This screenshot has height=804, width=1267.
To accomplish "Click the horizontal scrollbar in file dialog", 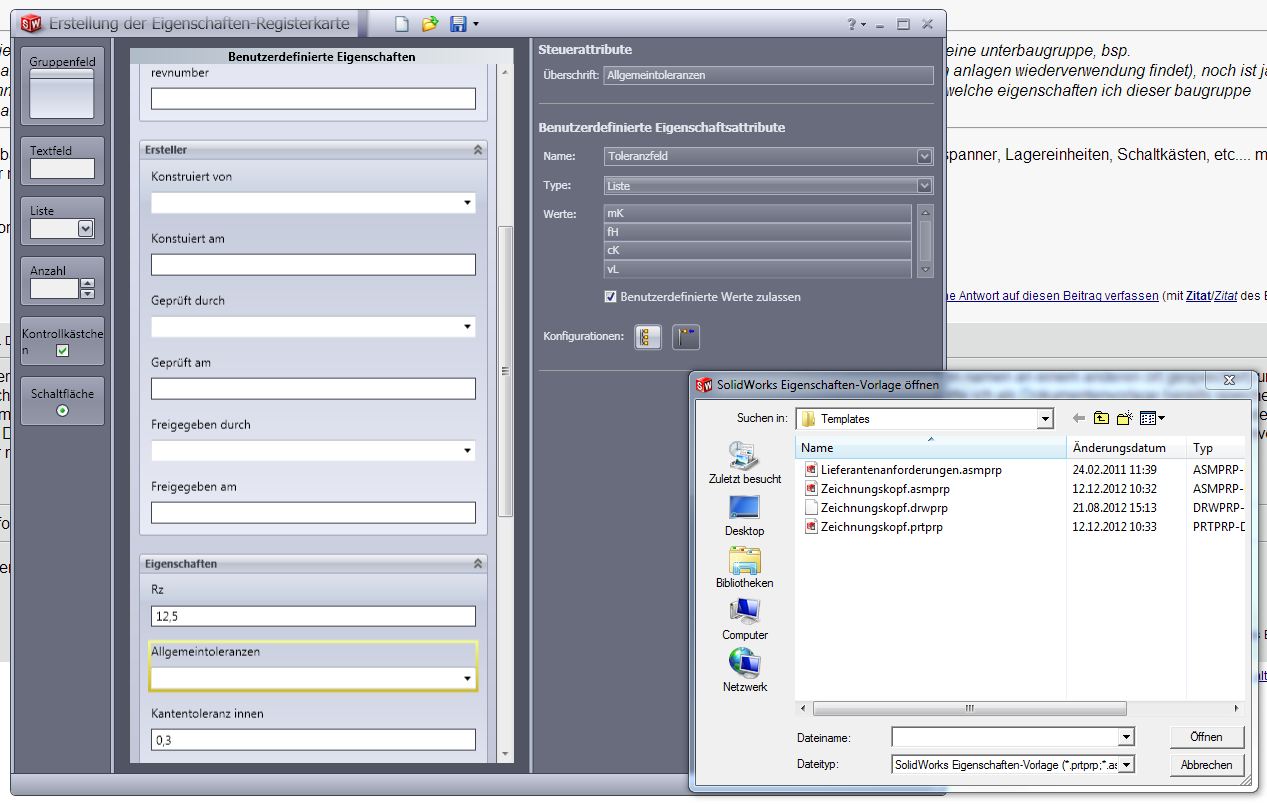I will click(x=968, y=708).
